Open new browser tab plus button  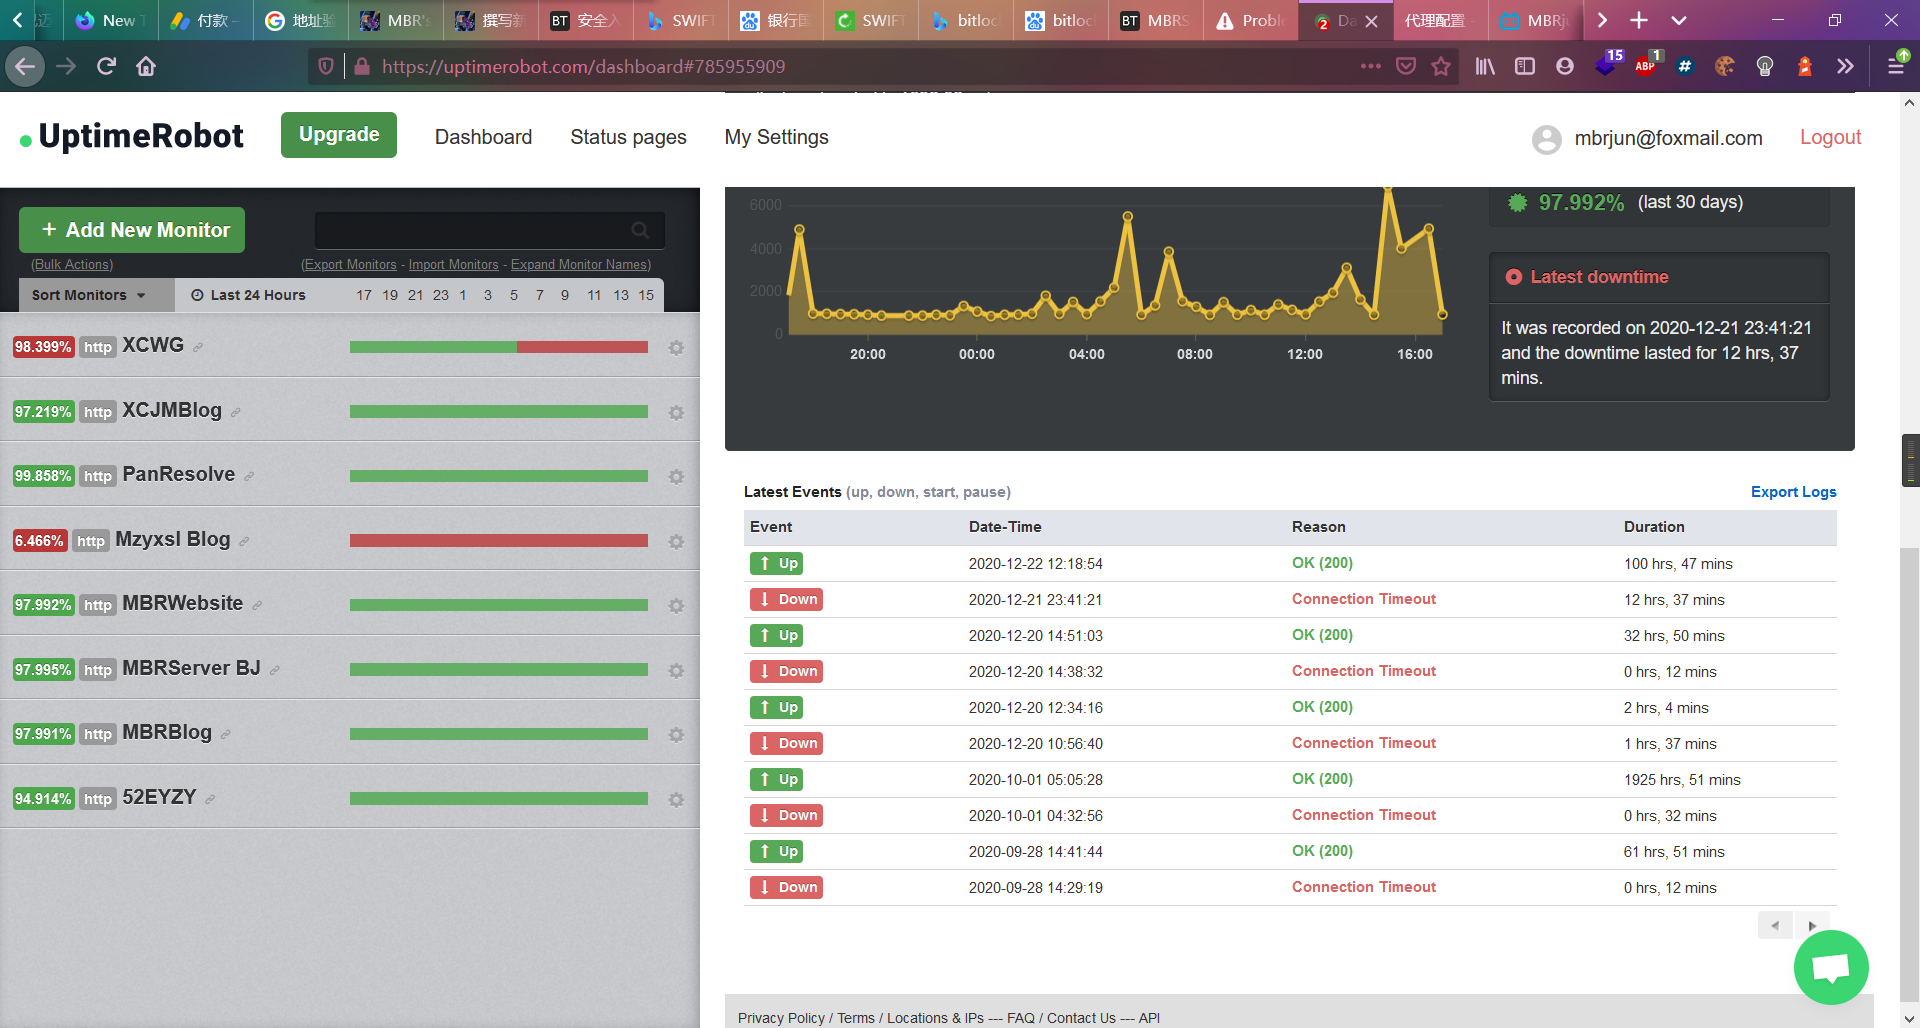click(1639, 20)
